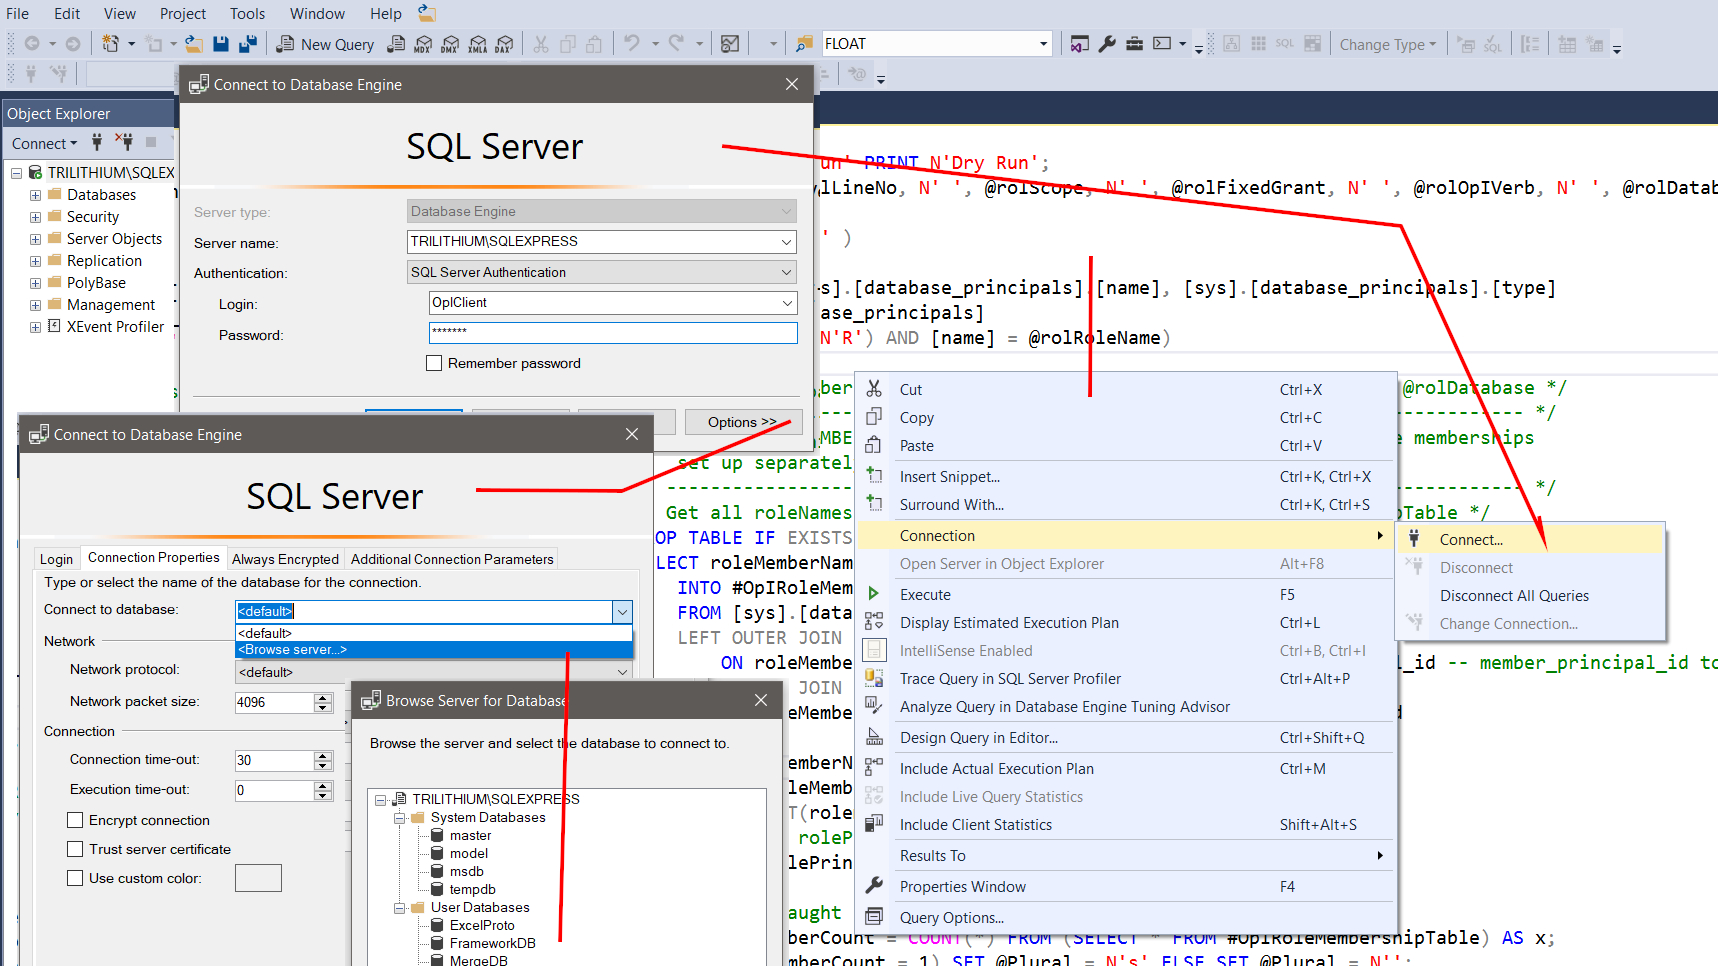
Task: Open the Server name dropdown
Action: coord(786,242)
